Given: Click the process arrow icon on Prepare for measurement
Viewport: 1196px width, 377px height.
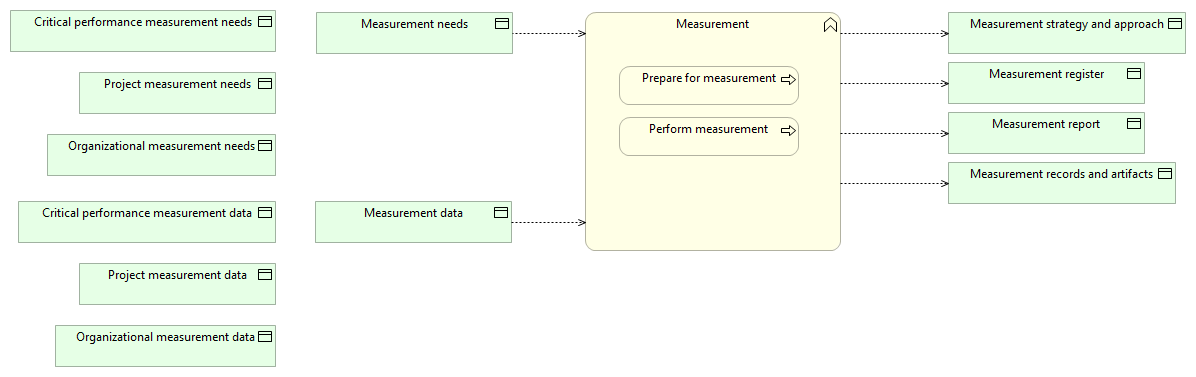Looking at the screenshot, I should 789,79.
